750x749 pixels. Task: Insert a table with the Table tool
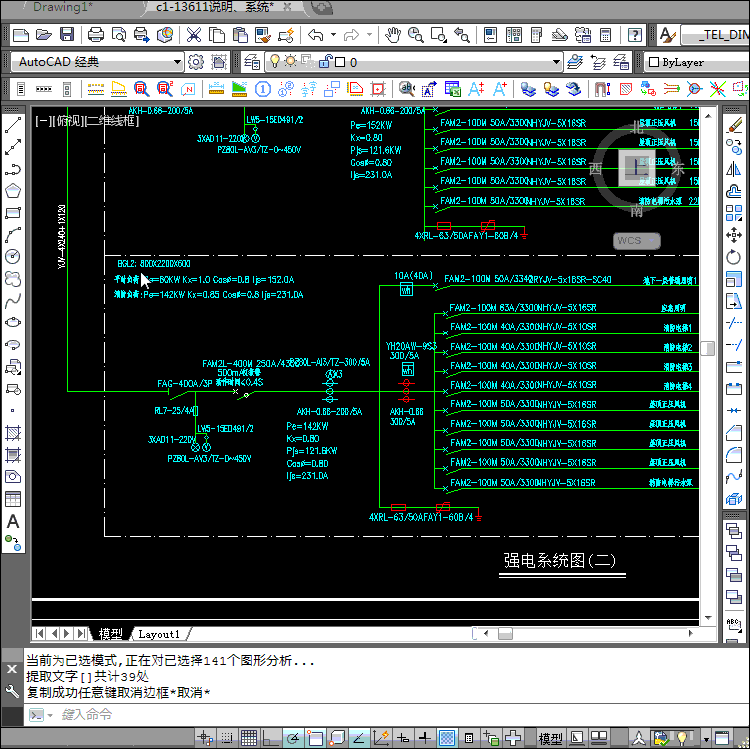(x=13, y=499)
